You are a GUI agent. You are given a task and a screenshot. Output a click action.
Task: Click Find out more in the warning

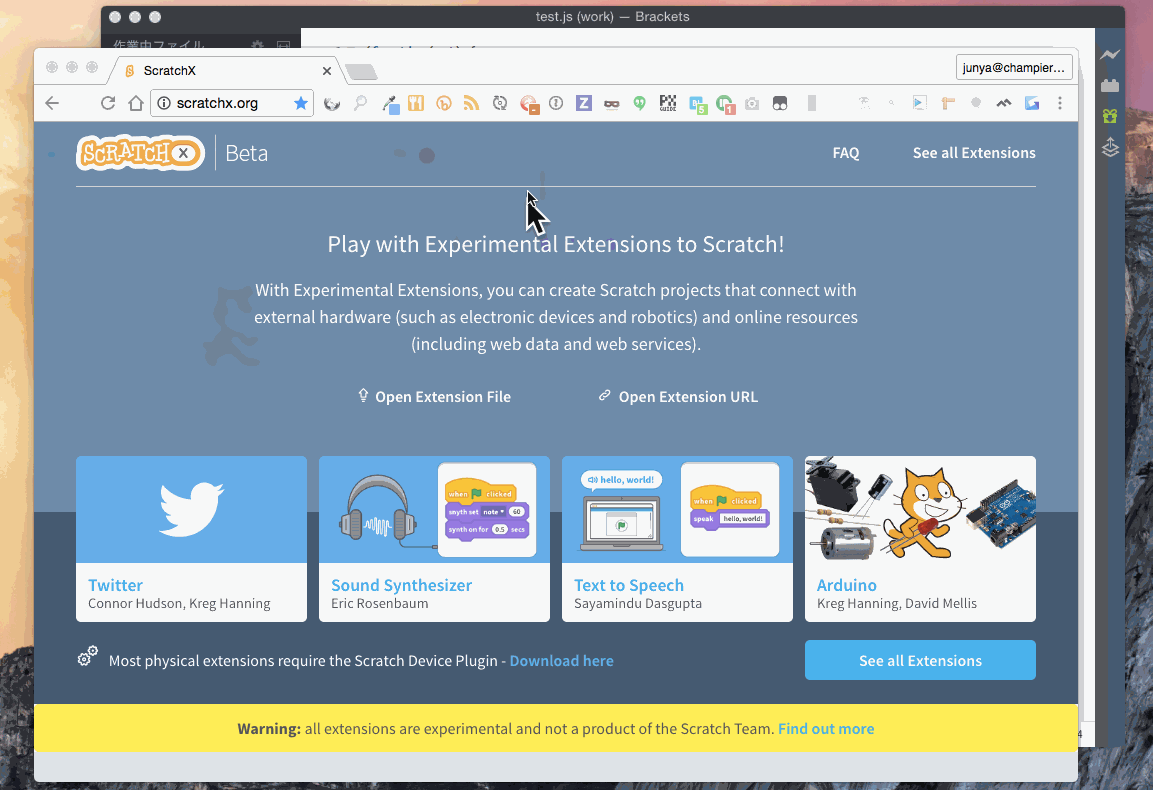[827, 729]
